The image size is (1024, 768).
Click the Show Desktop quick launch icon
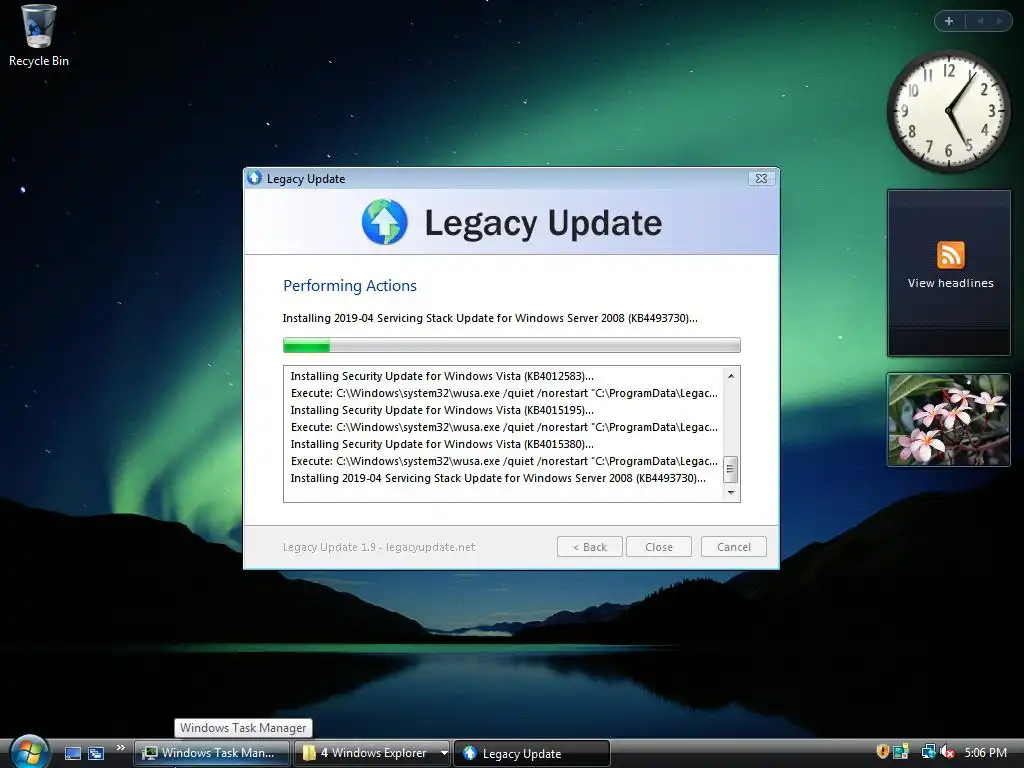click(73, 753)
